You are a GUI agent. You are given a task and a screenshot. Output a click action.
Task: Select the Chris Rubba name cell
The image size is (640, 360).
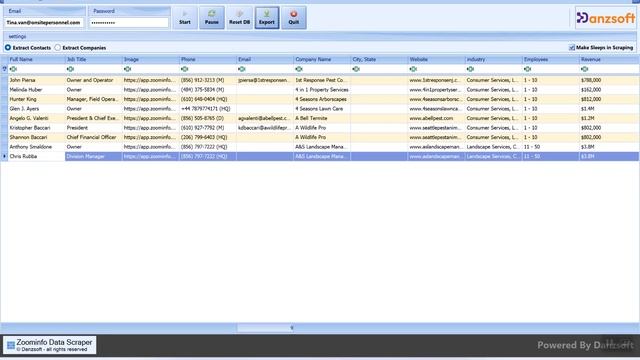pos(36,156)
